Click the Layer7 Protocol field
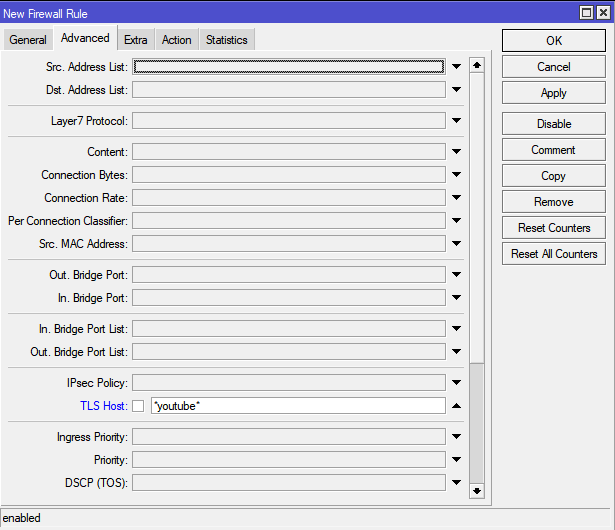 point(289,120)
